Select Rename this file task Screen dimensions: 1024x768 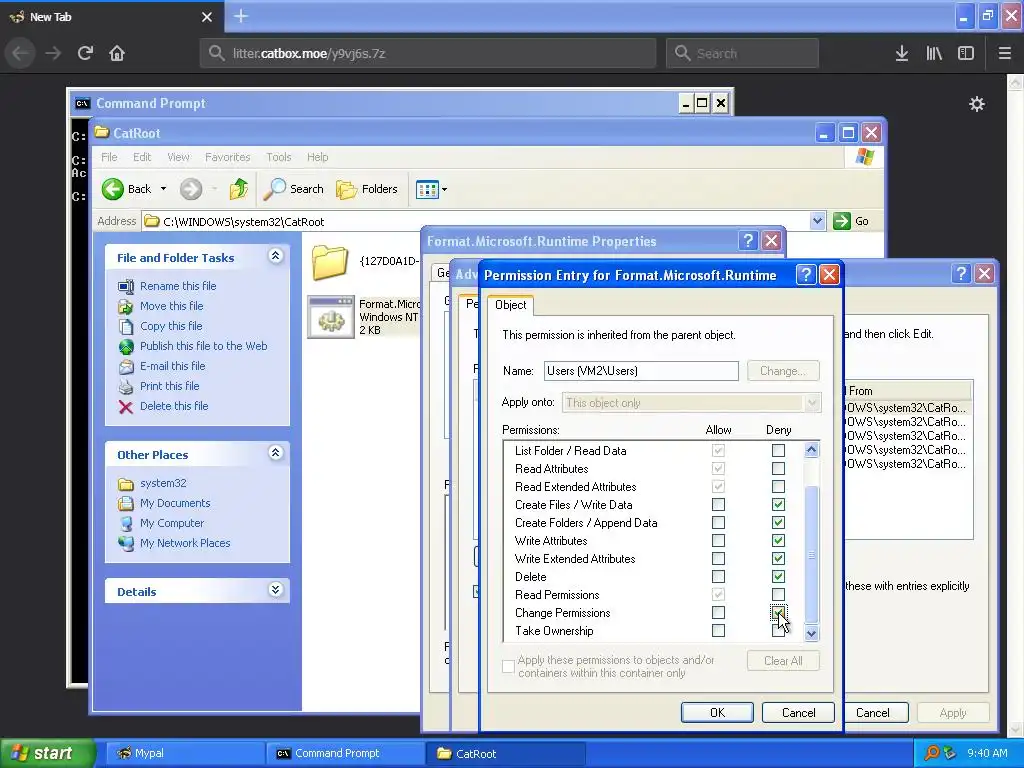pyautogui.click(x=178, y=286)
